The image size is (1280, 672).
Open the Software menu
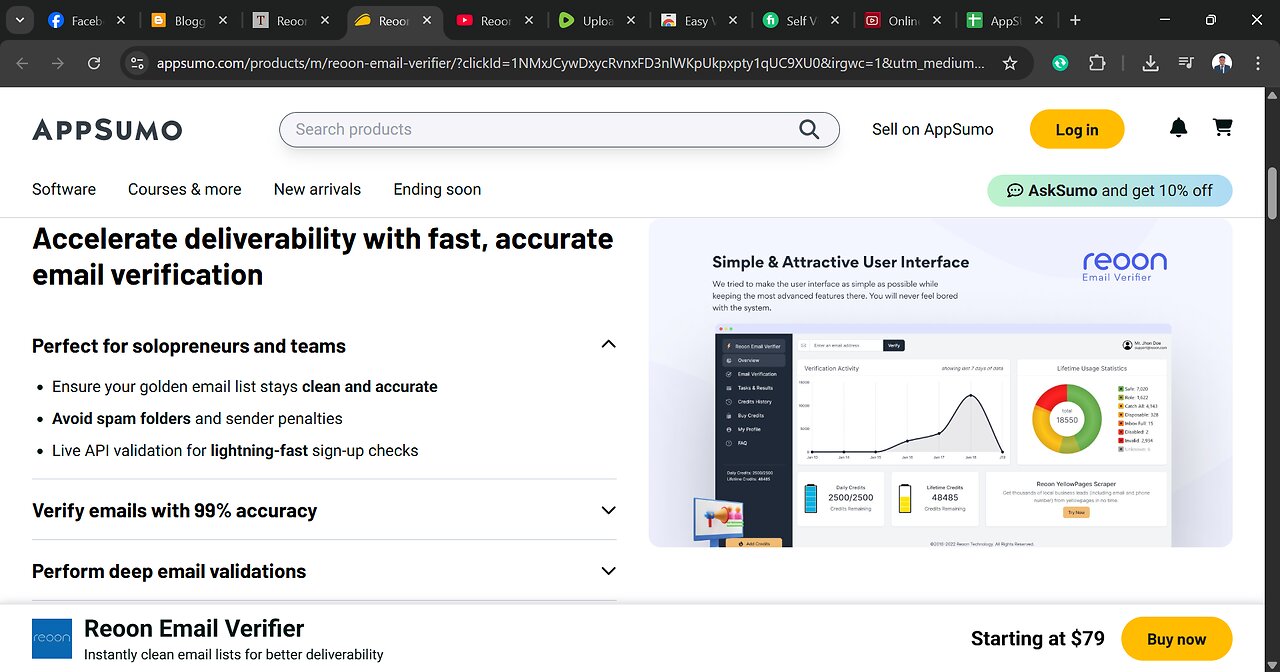pyautogui.click(x=64, y=189)
